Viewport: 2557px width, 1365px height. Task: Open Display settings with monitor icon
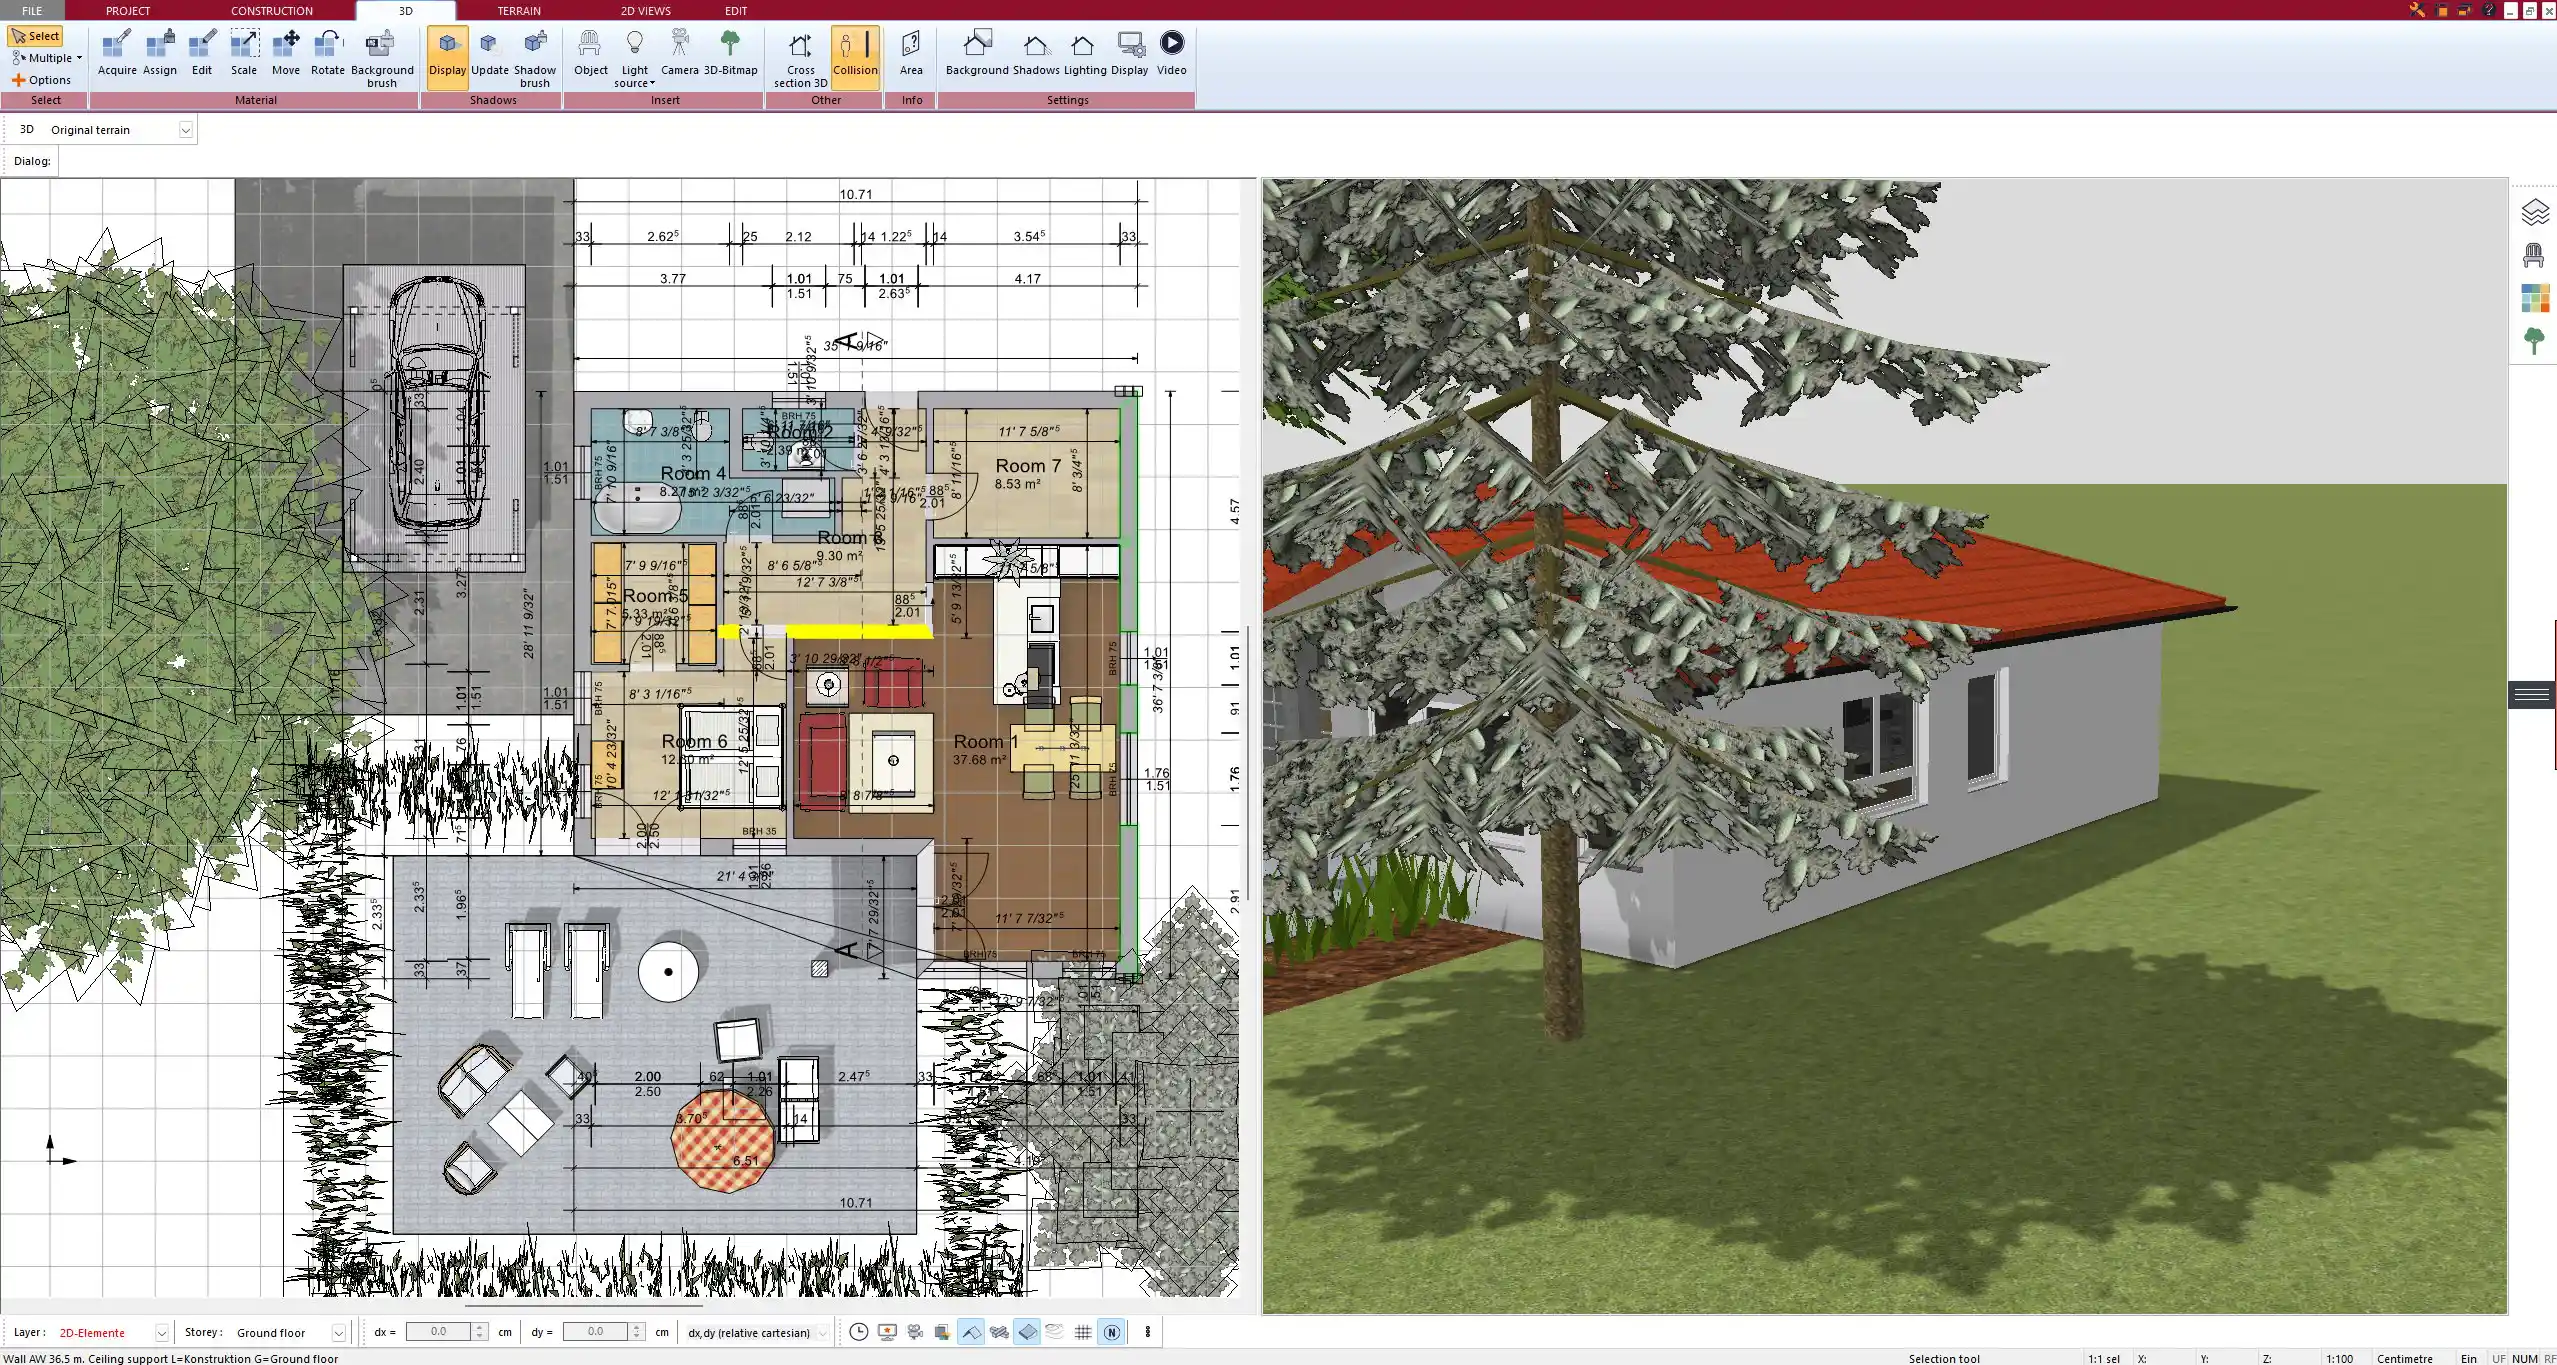coord(1130,54)
